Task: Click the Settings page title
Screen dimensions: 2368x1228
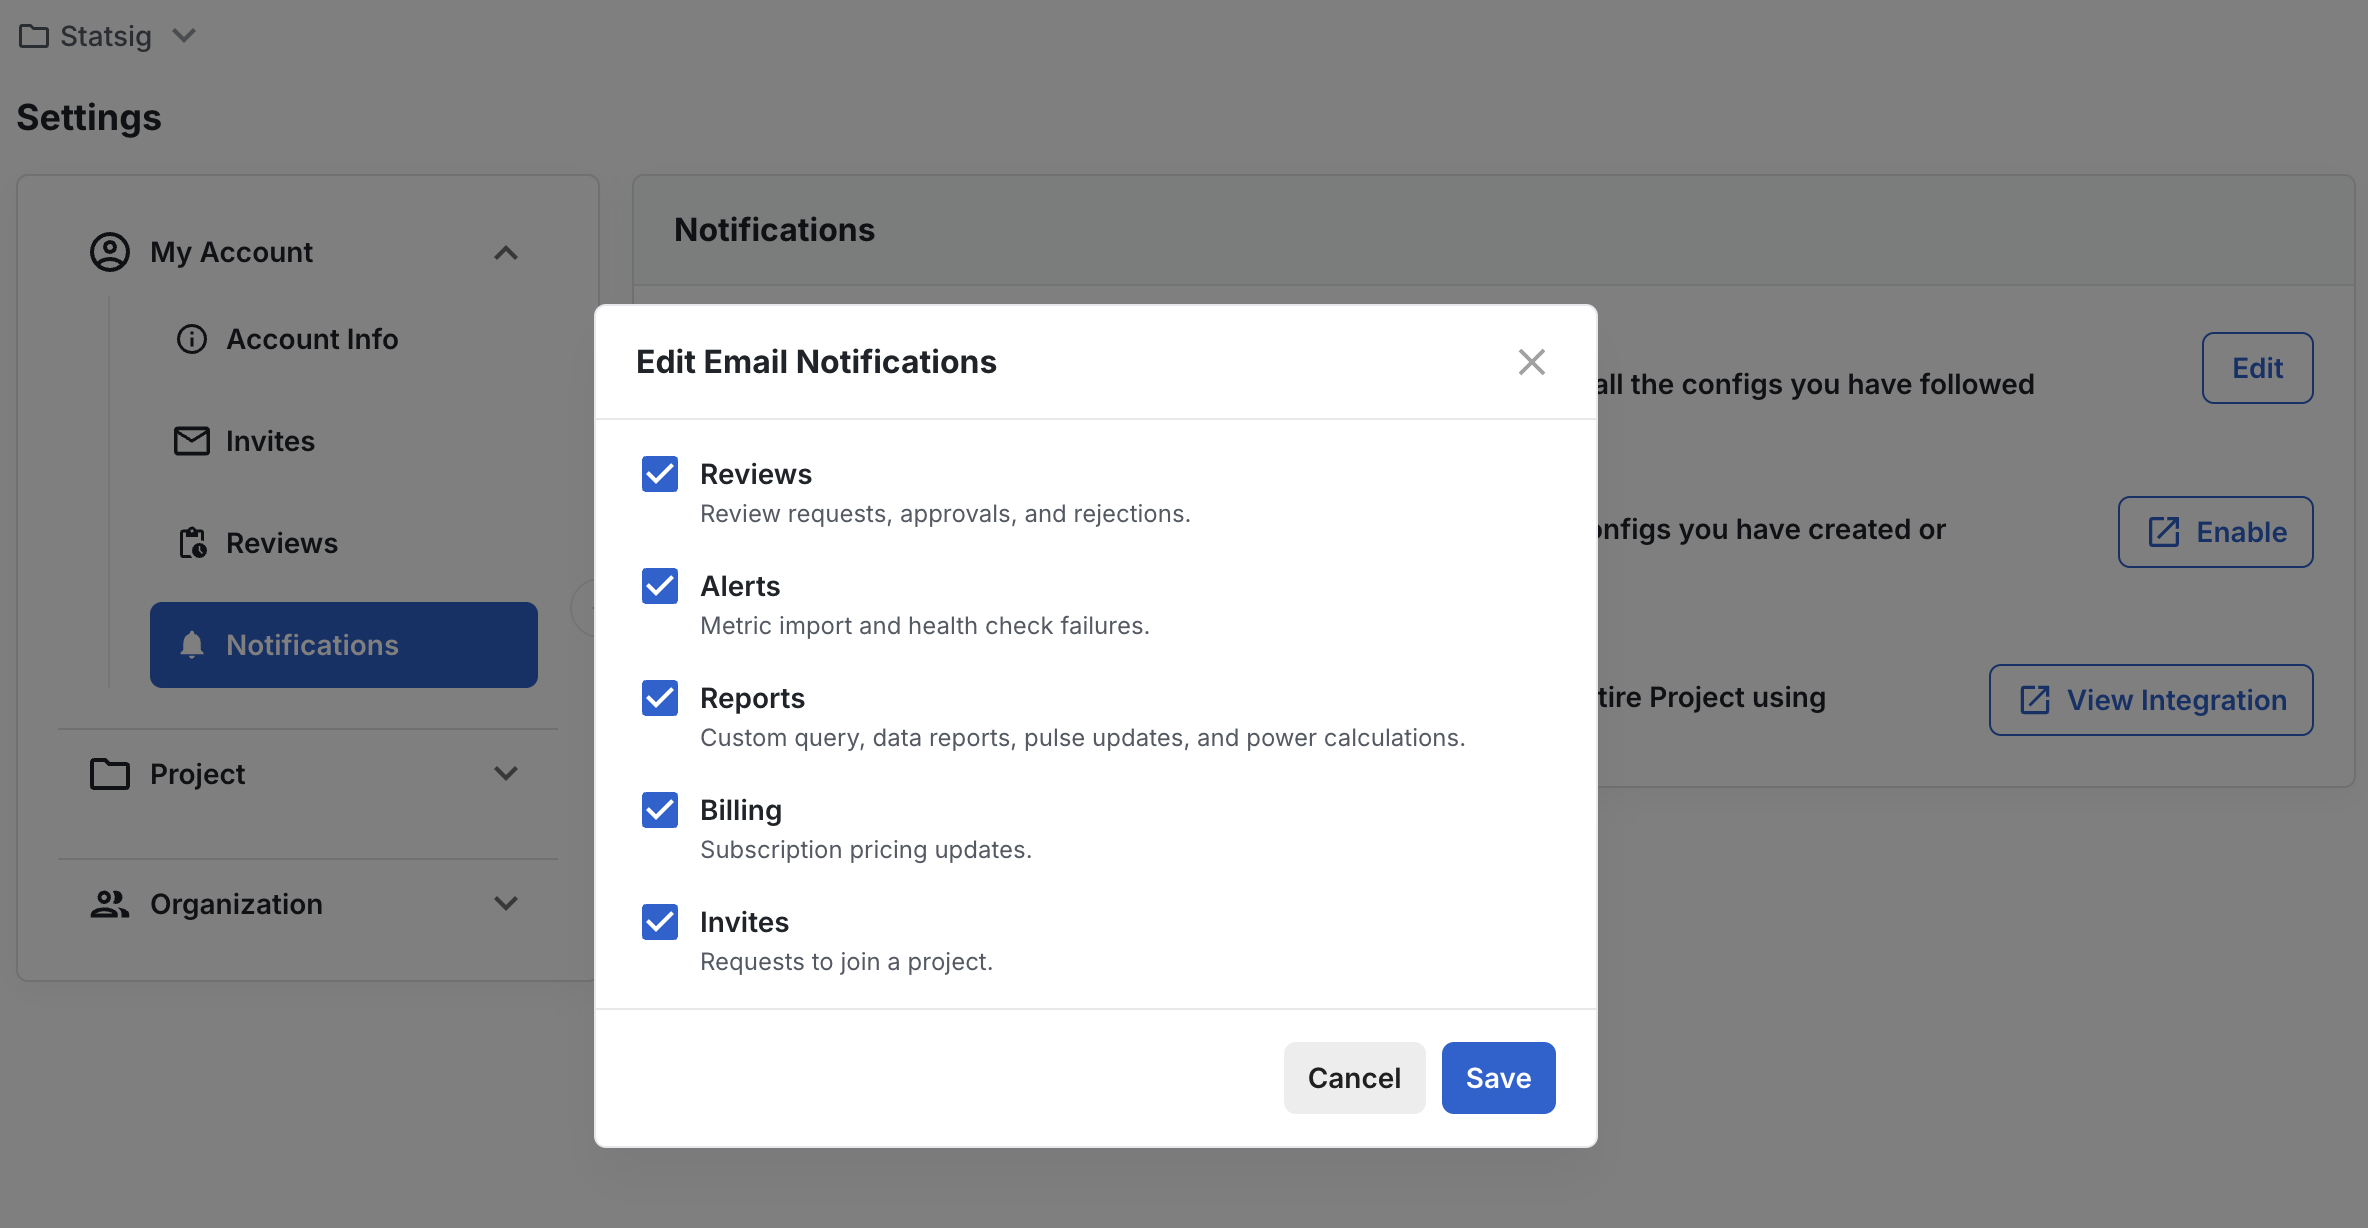Action: coord(89,118)
